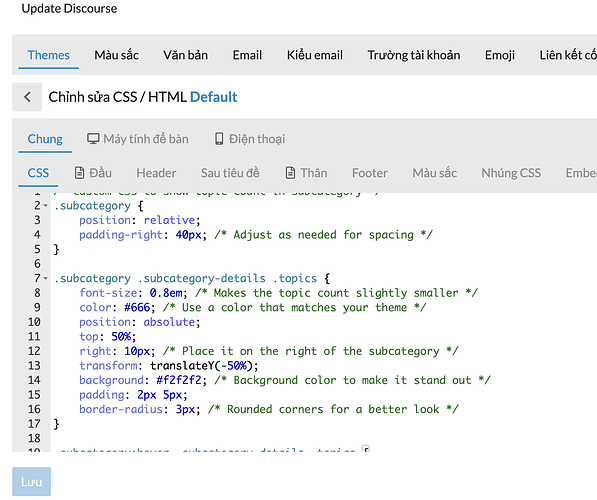Click line number 17 in the gutter
The height and width of the screenshot is (500, 597).
[x=34, y=424]
